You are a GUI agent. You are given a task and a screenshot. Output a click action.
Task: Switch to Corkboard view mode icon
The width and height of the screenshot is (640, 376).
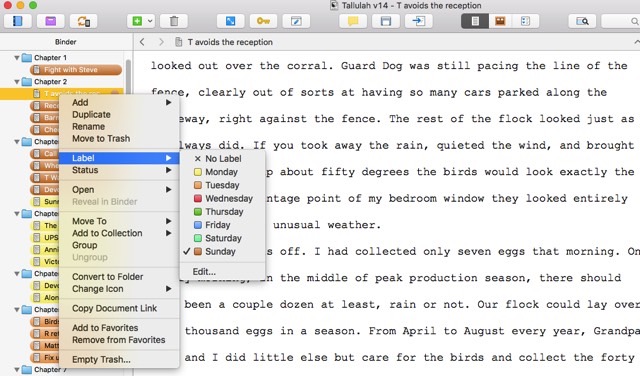point(500,21)
